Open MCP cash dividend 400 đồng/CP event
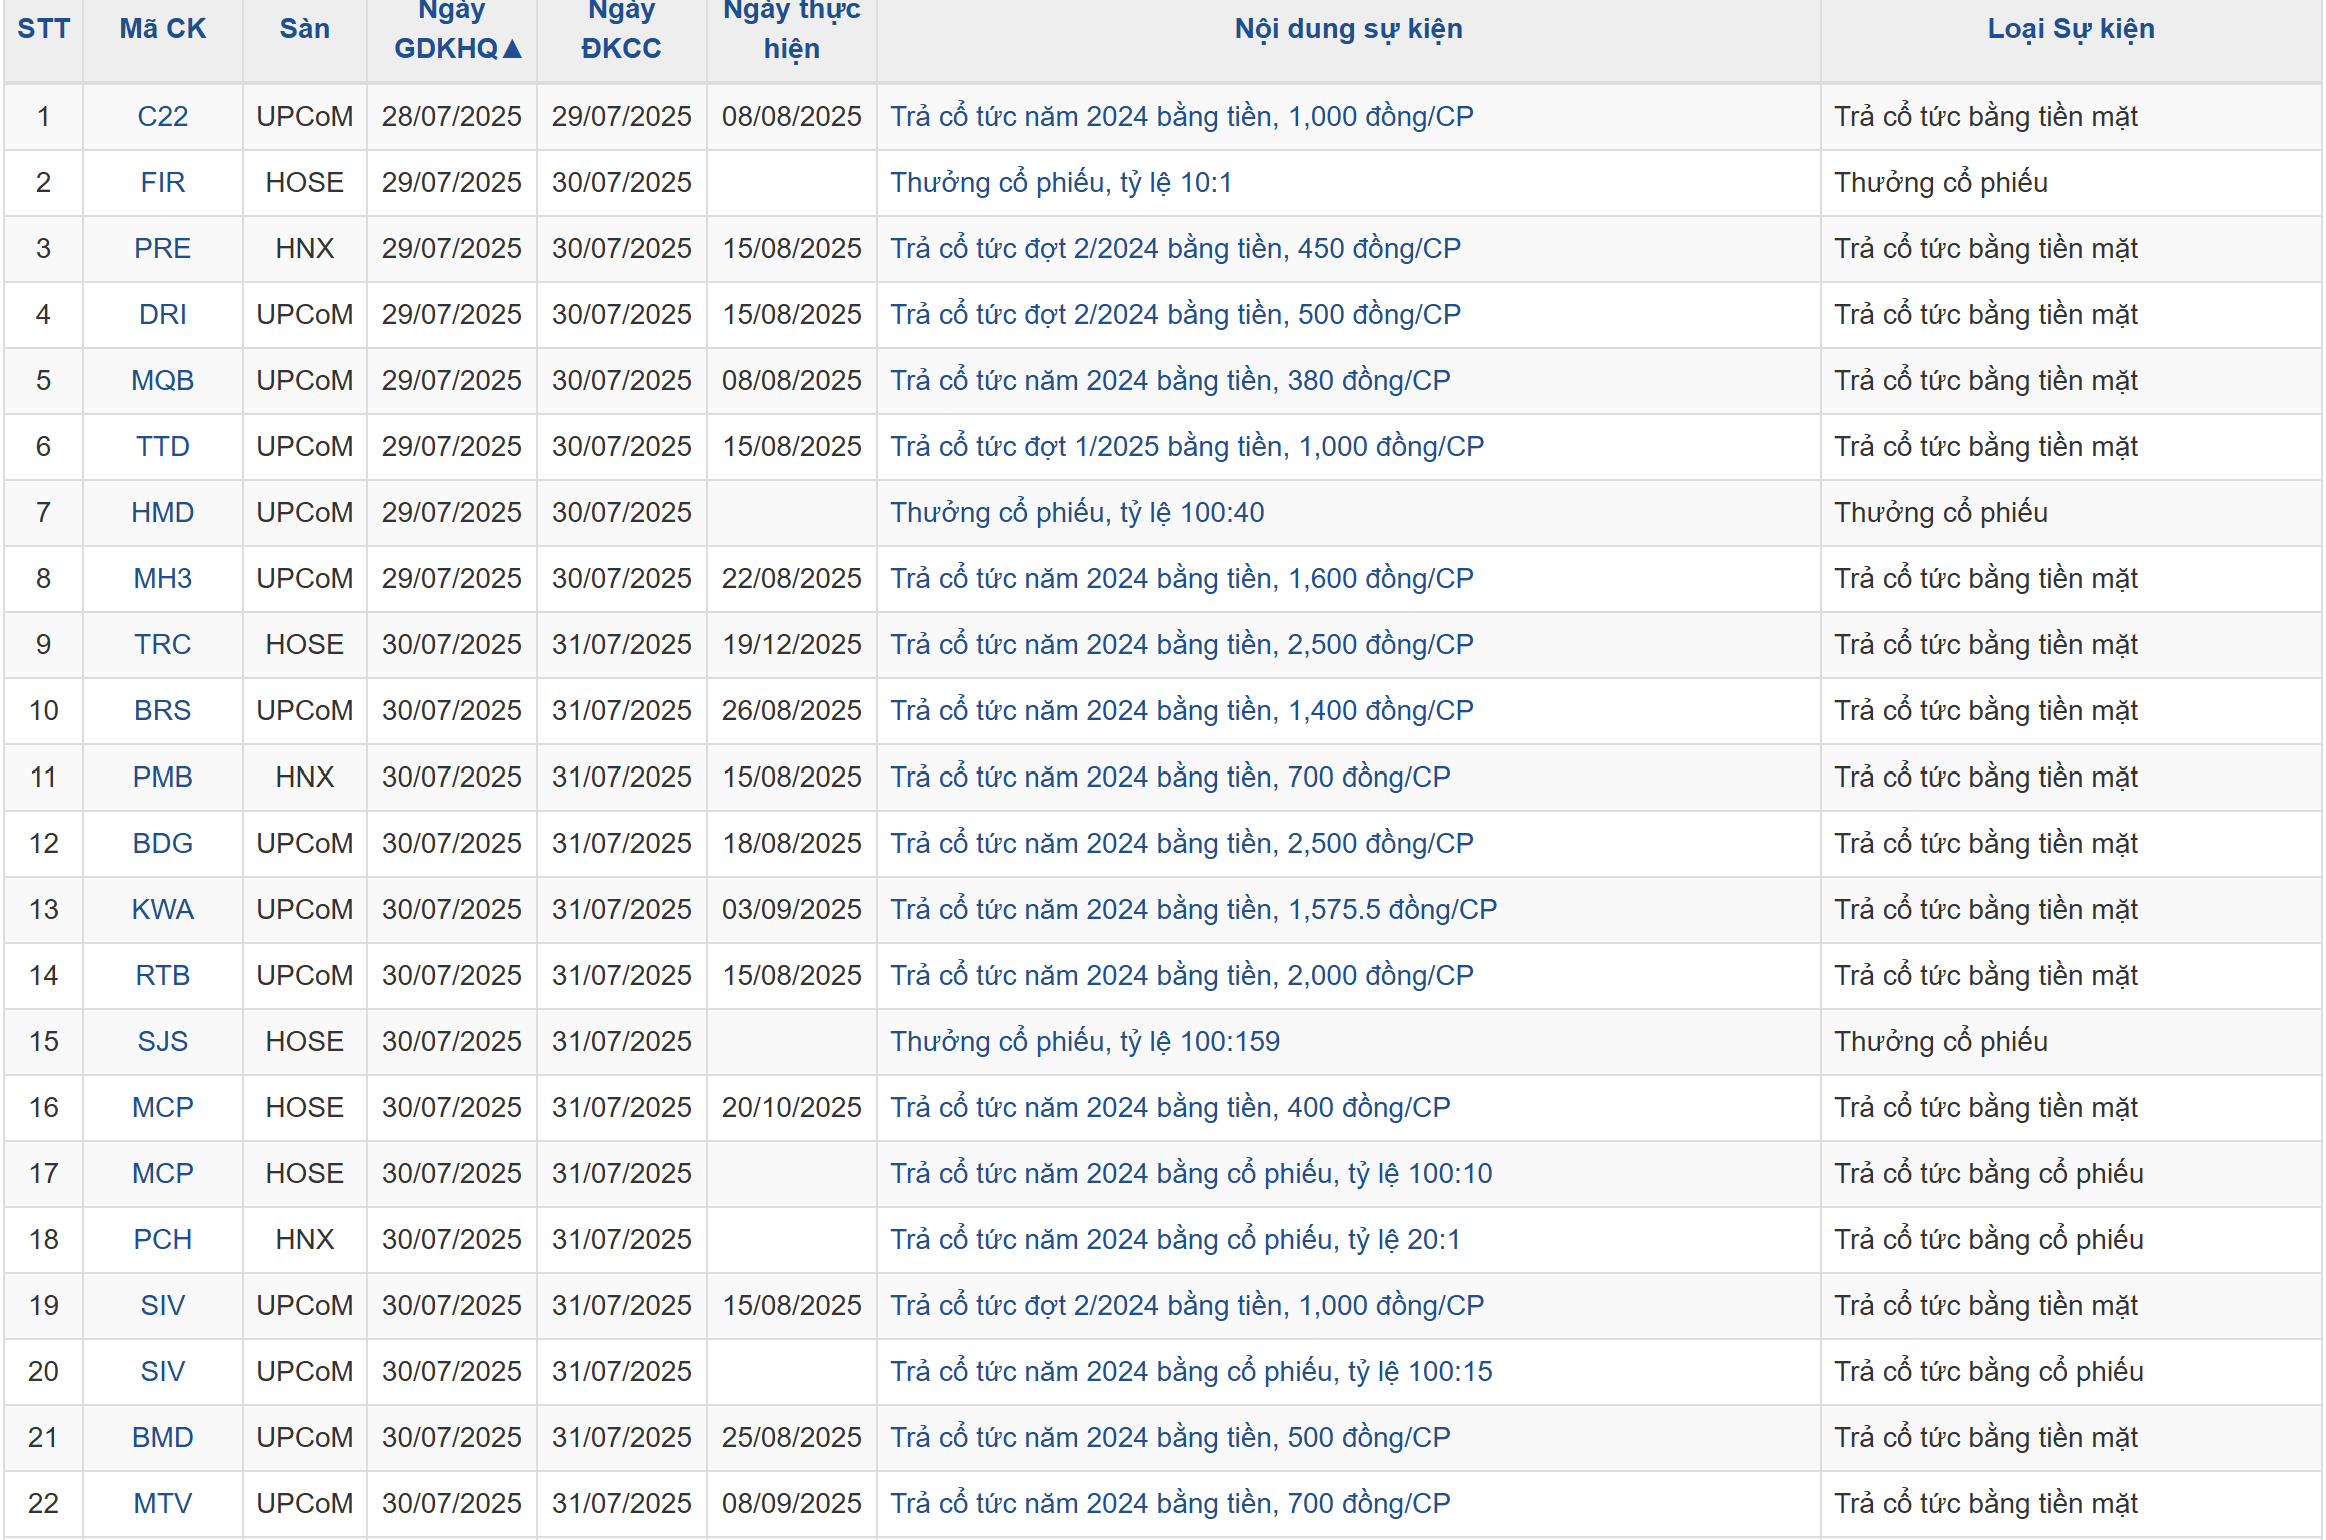 tap(1171, 1108)
